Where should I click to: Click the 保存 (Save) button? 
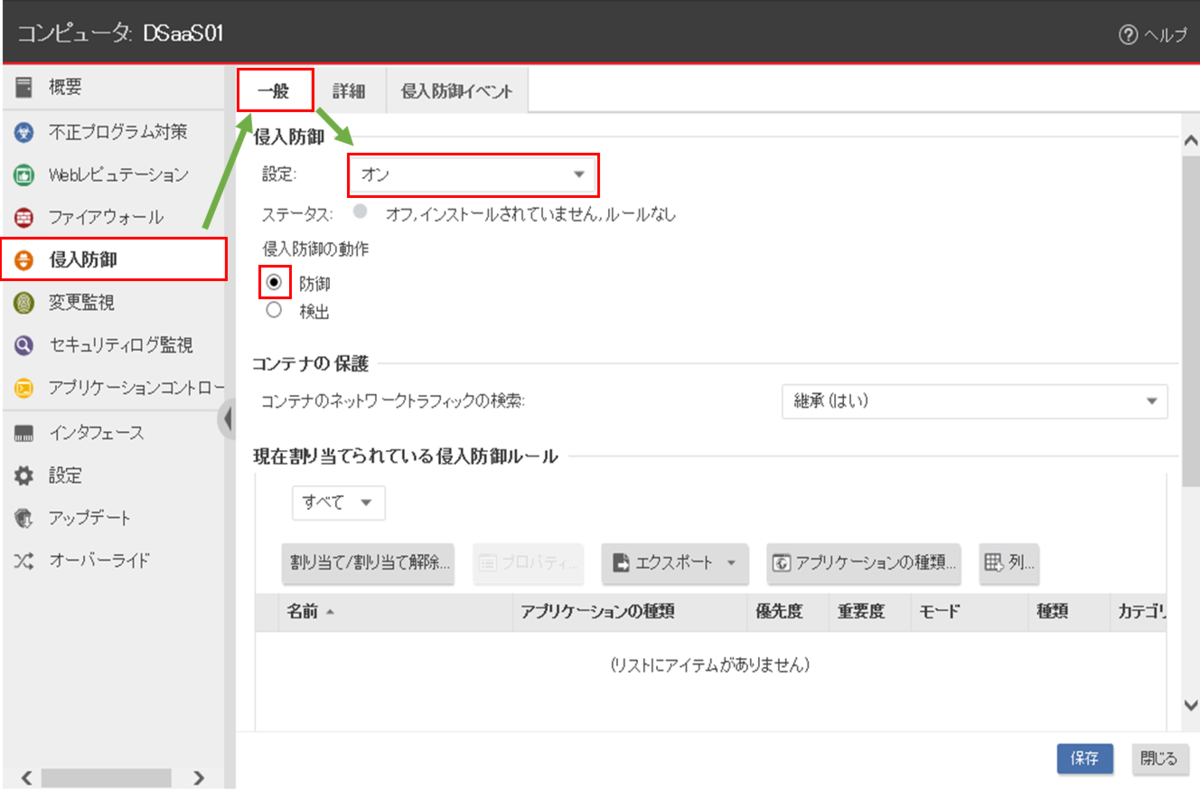click(x=1084, y=759)
